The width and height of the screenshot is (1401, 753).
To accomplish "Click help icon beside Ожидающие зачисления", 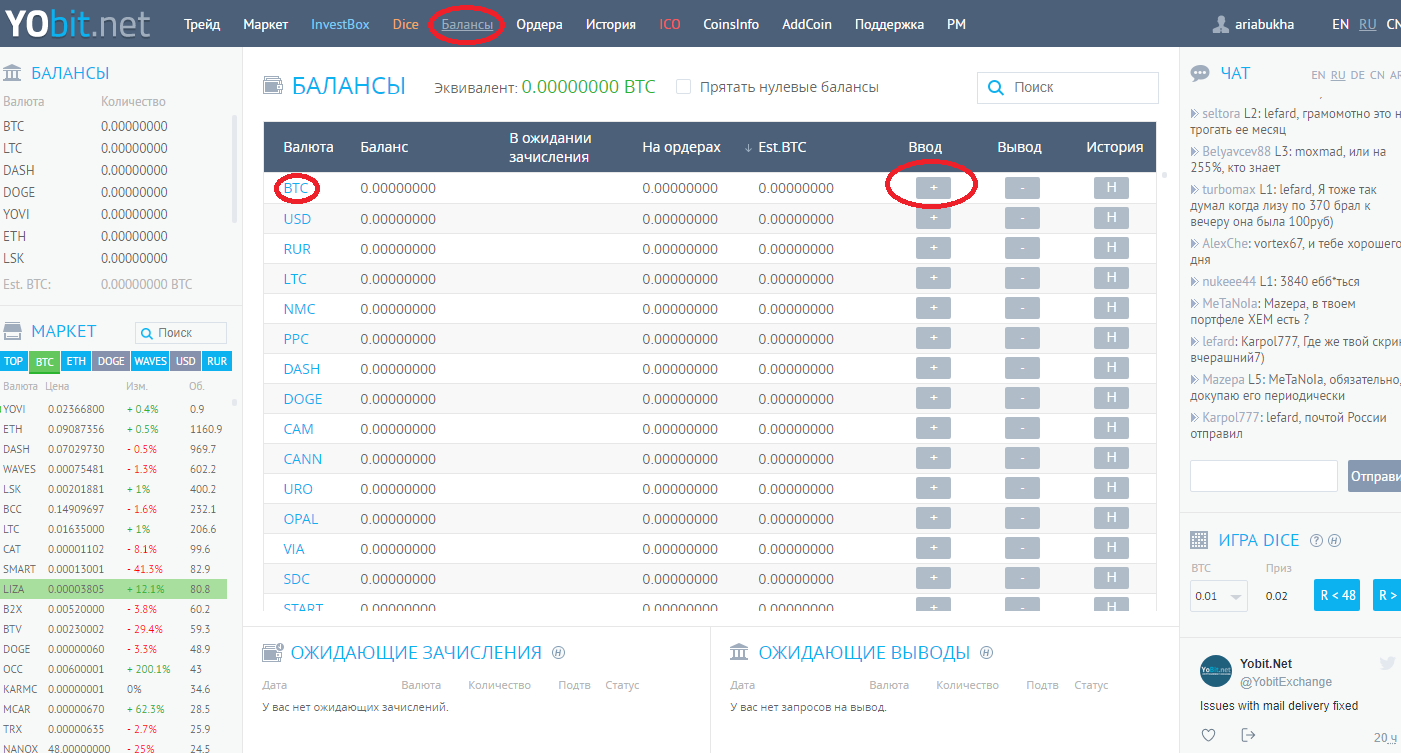I will [559, 653].
